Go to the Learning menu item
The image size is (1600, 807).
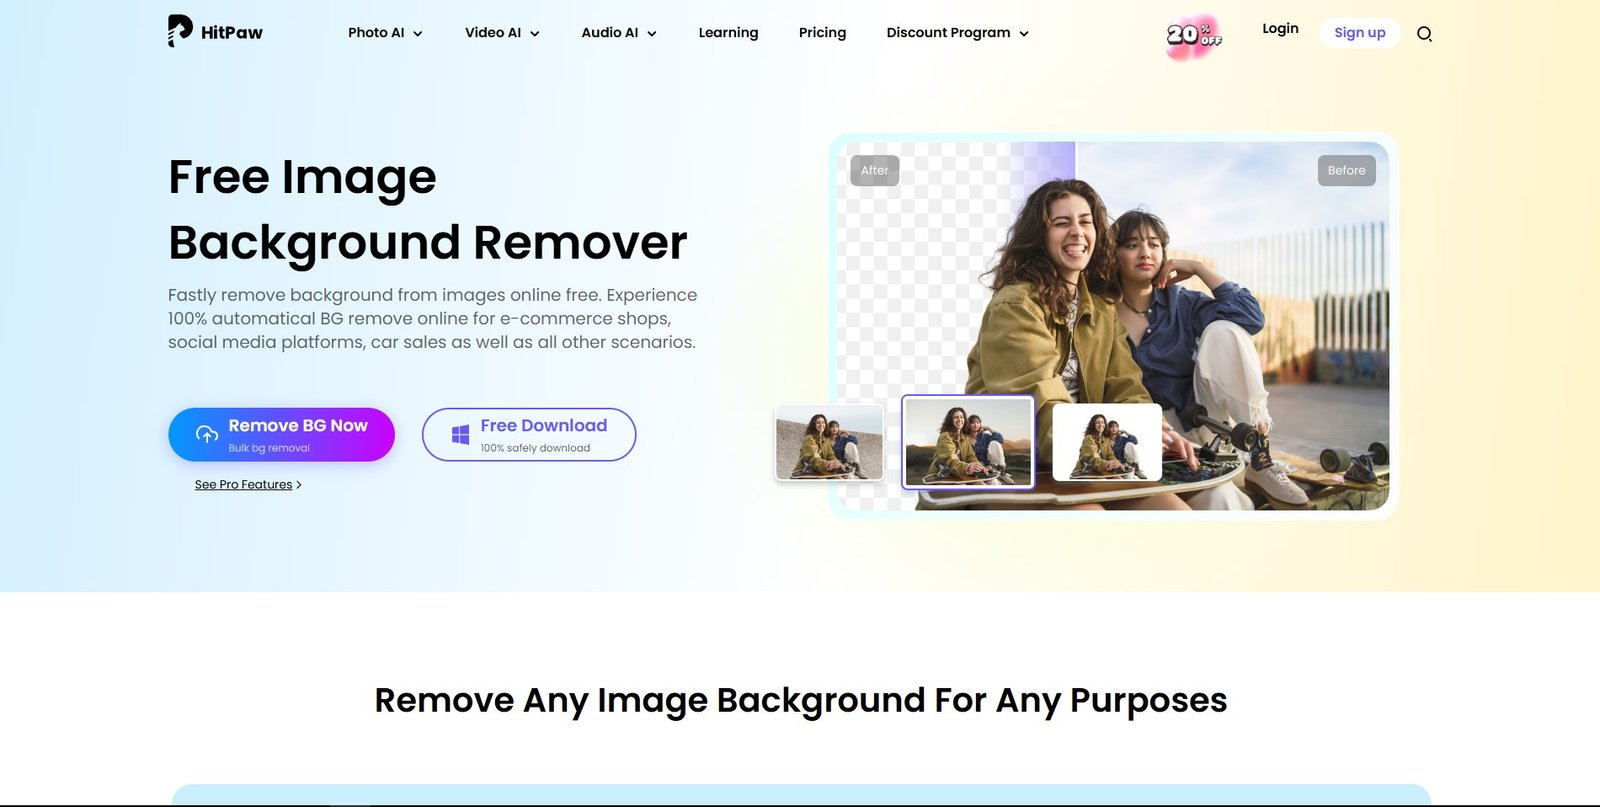click(728, 33)
